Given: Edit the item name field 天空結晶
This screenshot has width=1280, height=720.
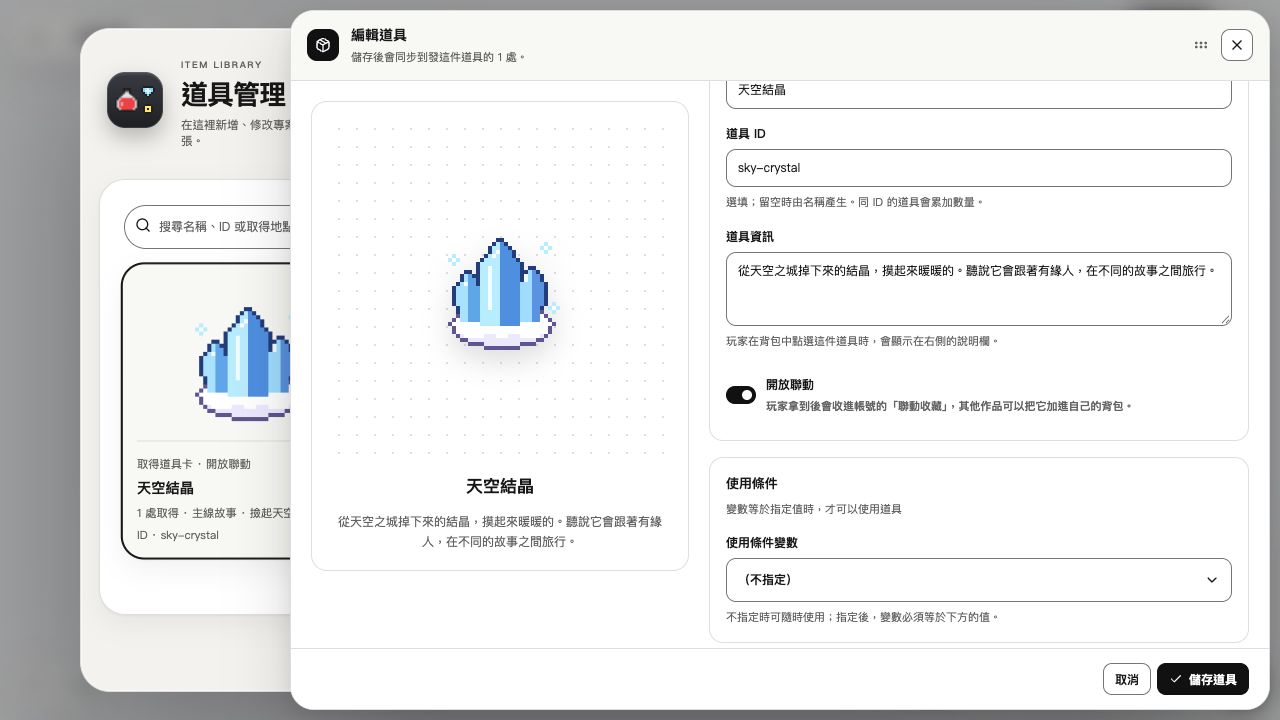Looking at the screenshot, I should (978, 90).
